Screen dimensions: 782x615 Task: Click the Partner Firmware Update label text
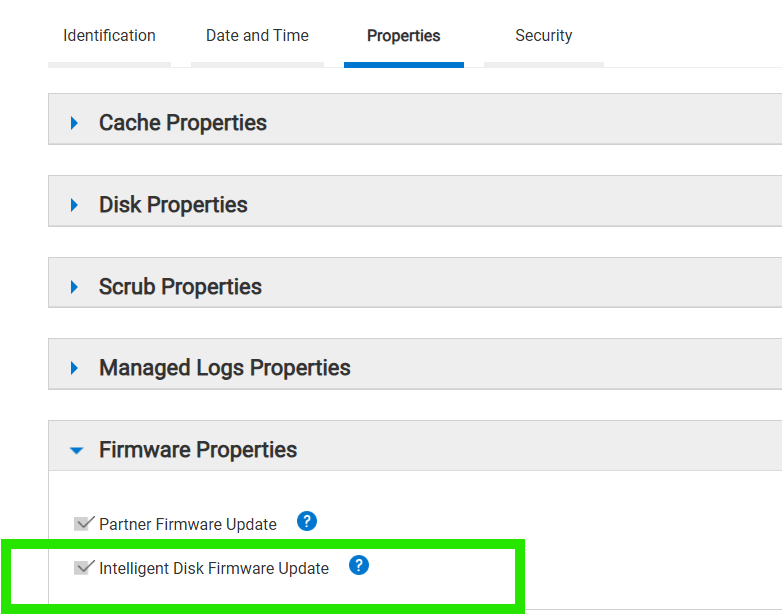click(188, 524)
